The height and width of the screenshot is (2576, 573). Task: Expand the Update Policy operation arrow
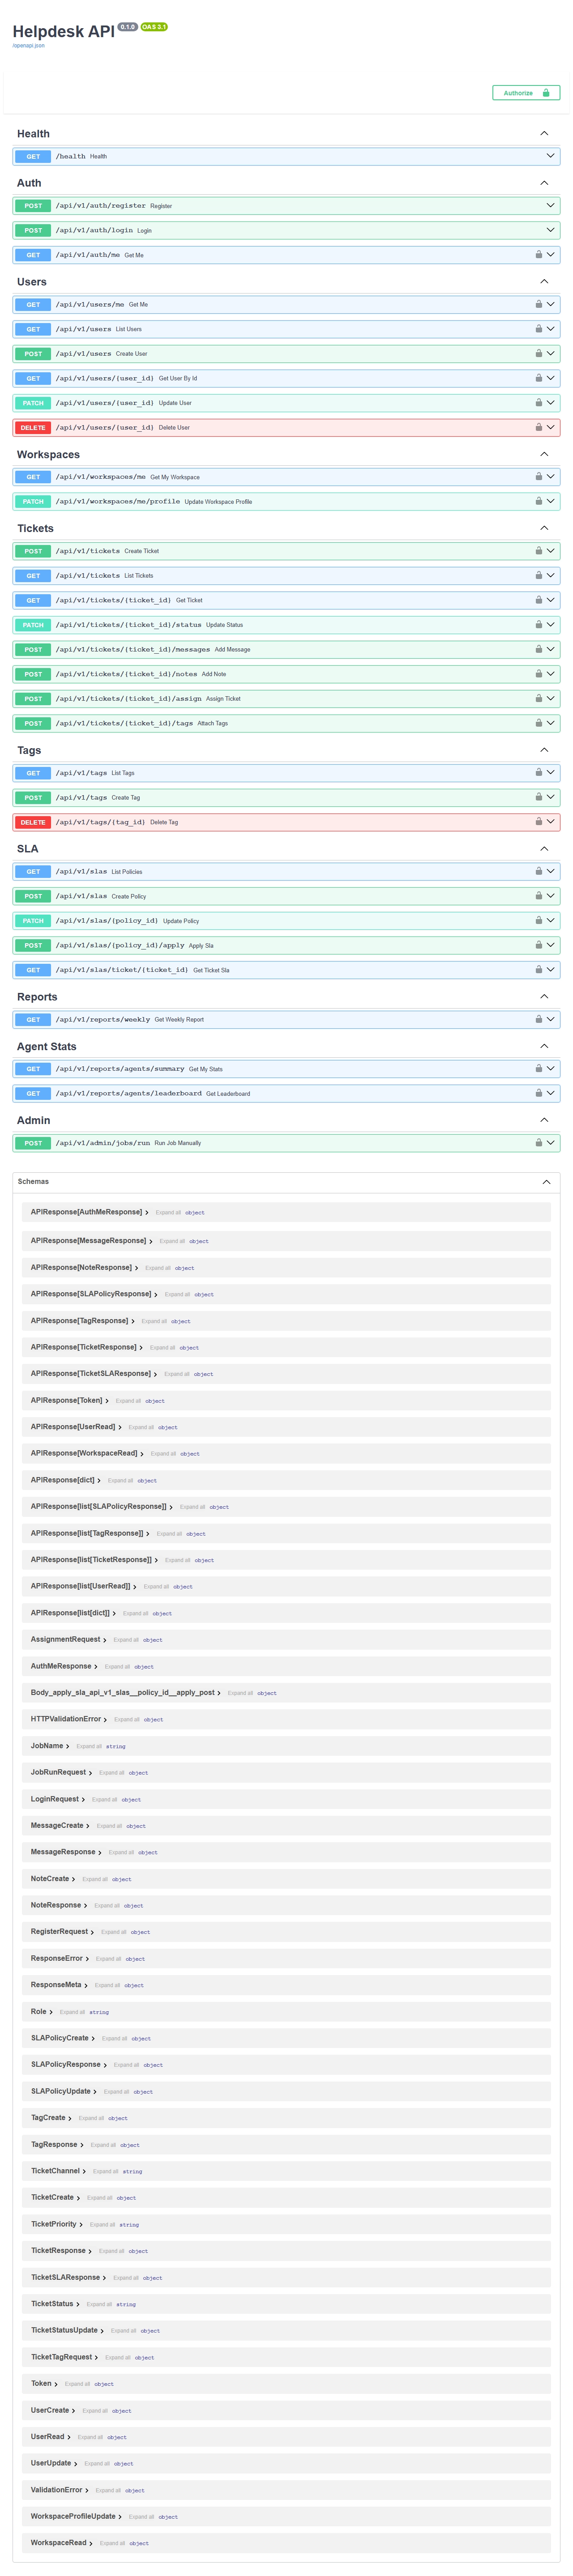point(550,920)
